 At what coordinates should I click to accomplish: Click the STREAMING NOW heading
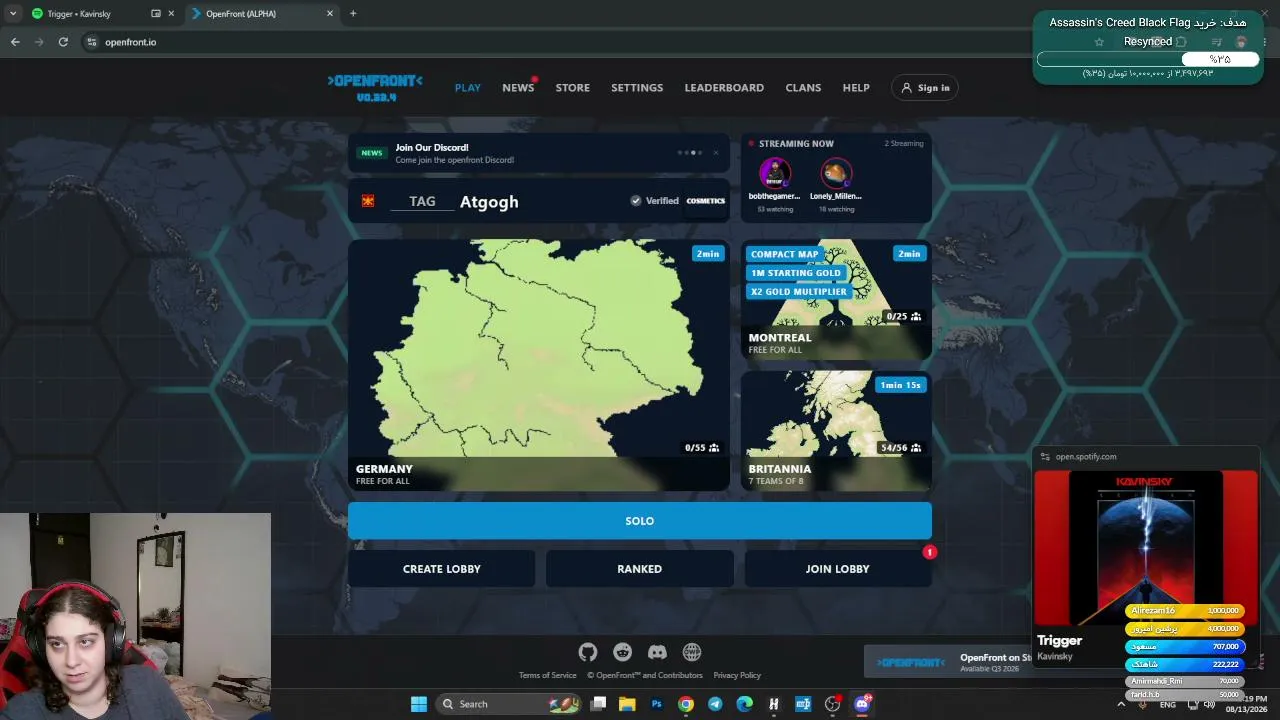click(796, 144)
